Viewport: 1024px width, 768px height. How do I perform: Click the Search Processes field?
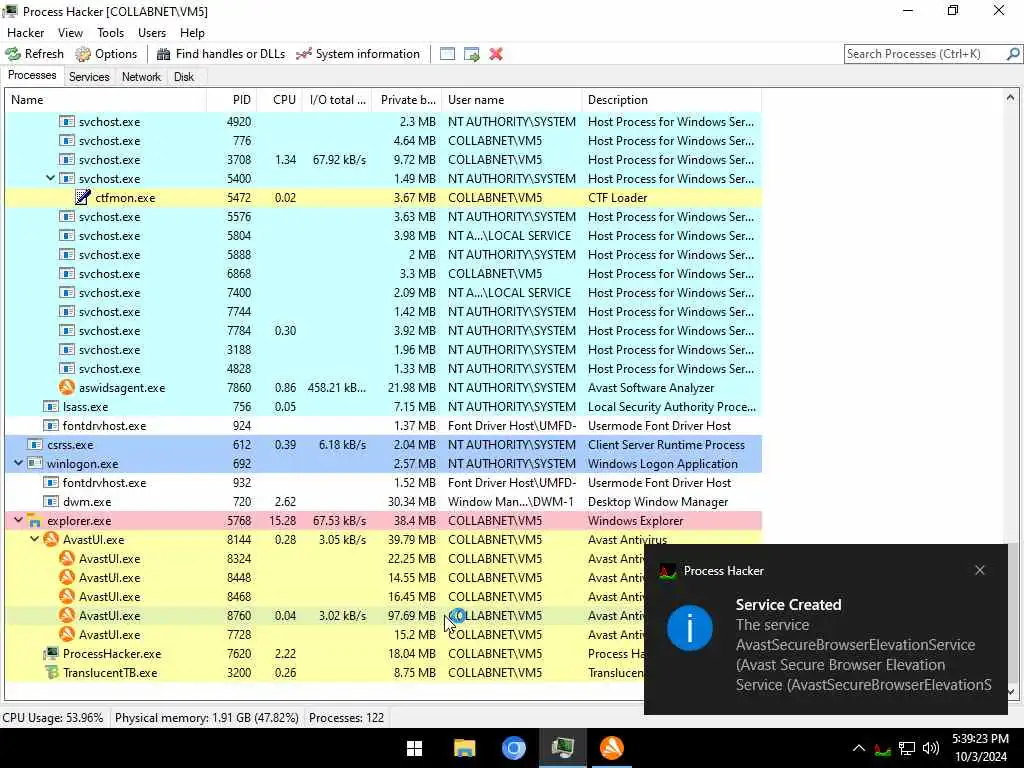pos(925,54)
